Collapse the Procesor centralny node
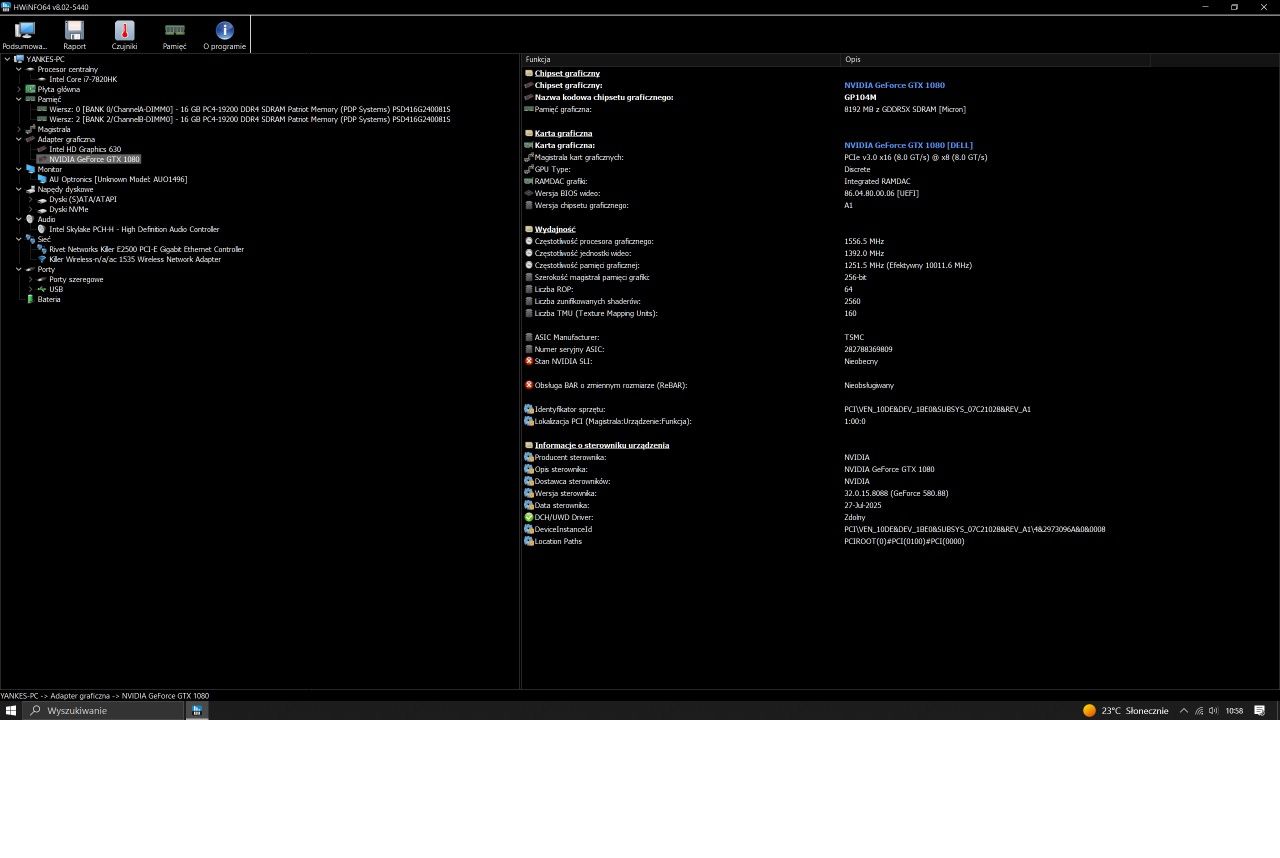 click(x=18, y=69)
